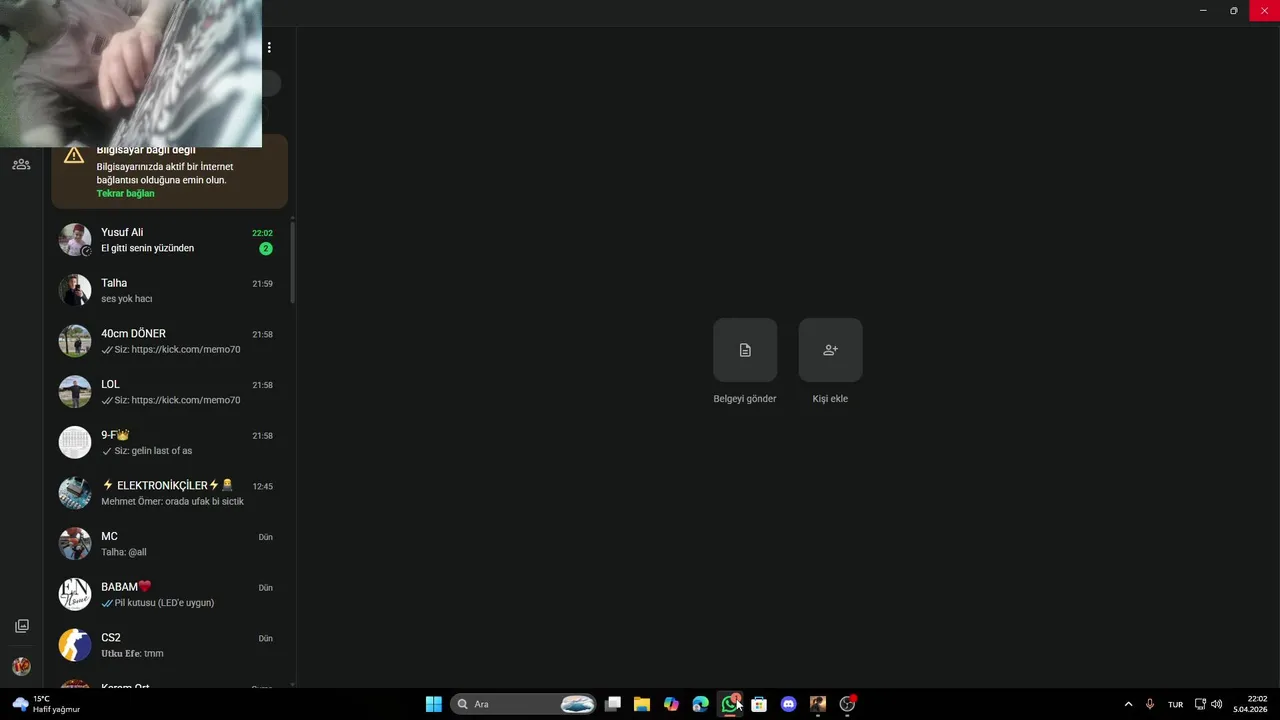1280x720 pixels.
Task: Click Belgeyi gönder document button
Action: click(745, 350)
